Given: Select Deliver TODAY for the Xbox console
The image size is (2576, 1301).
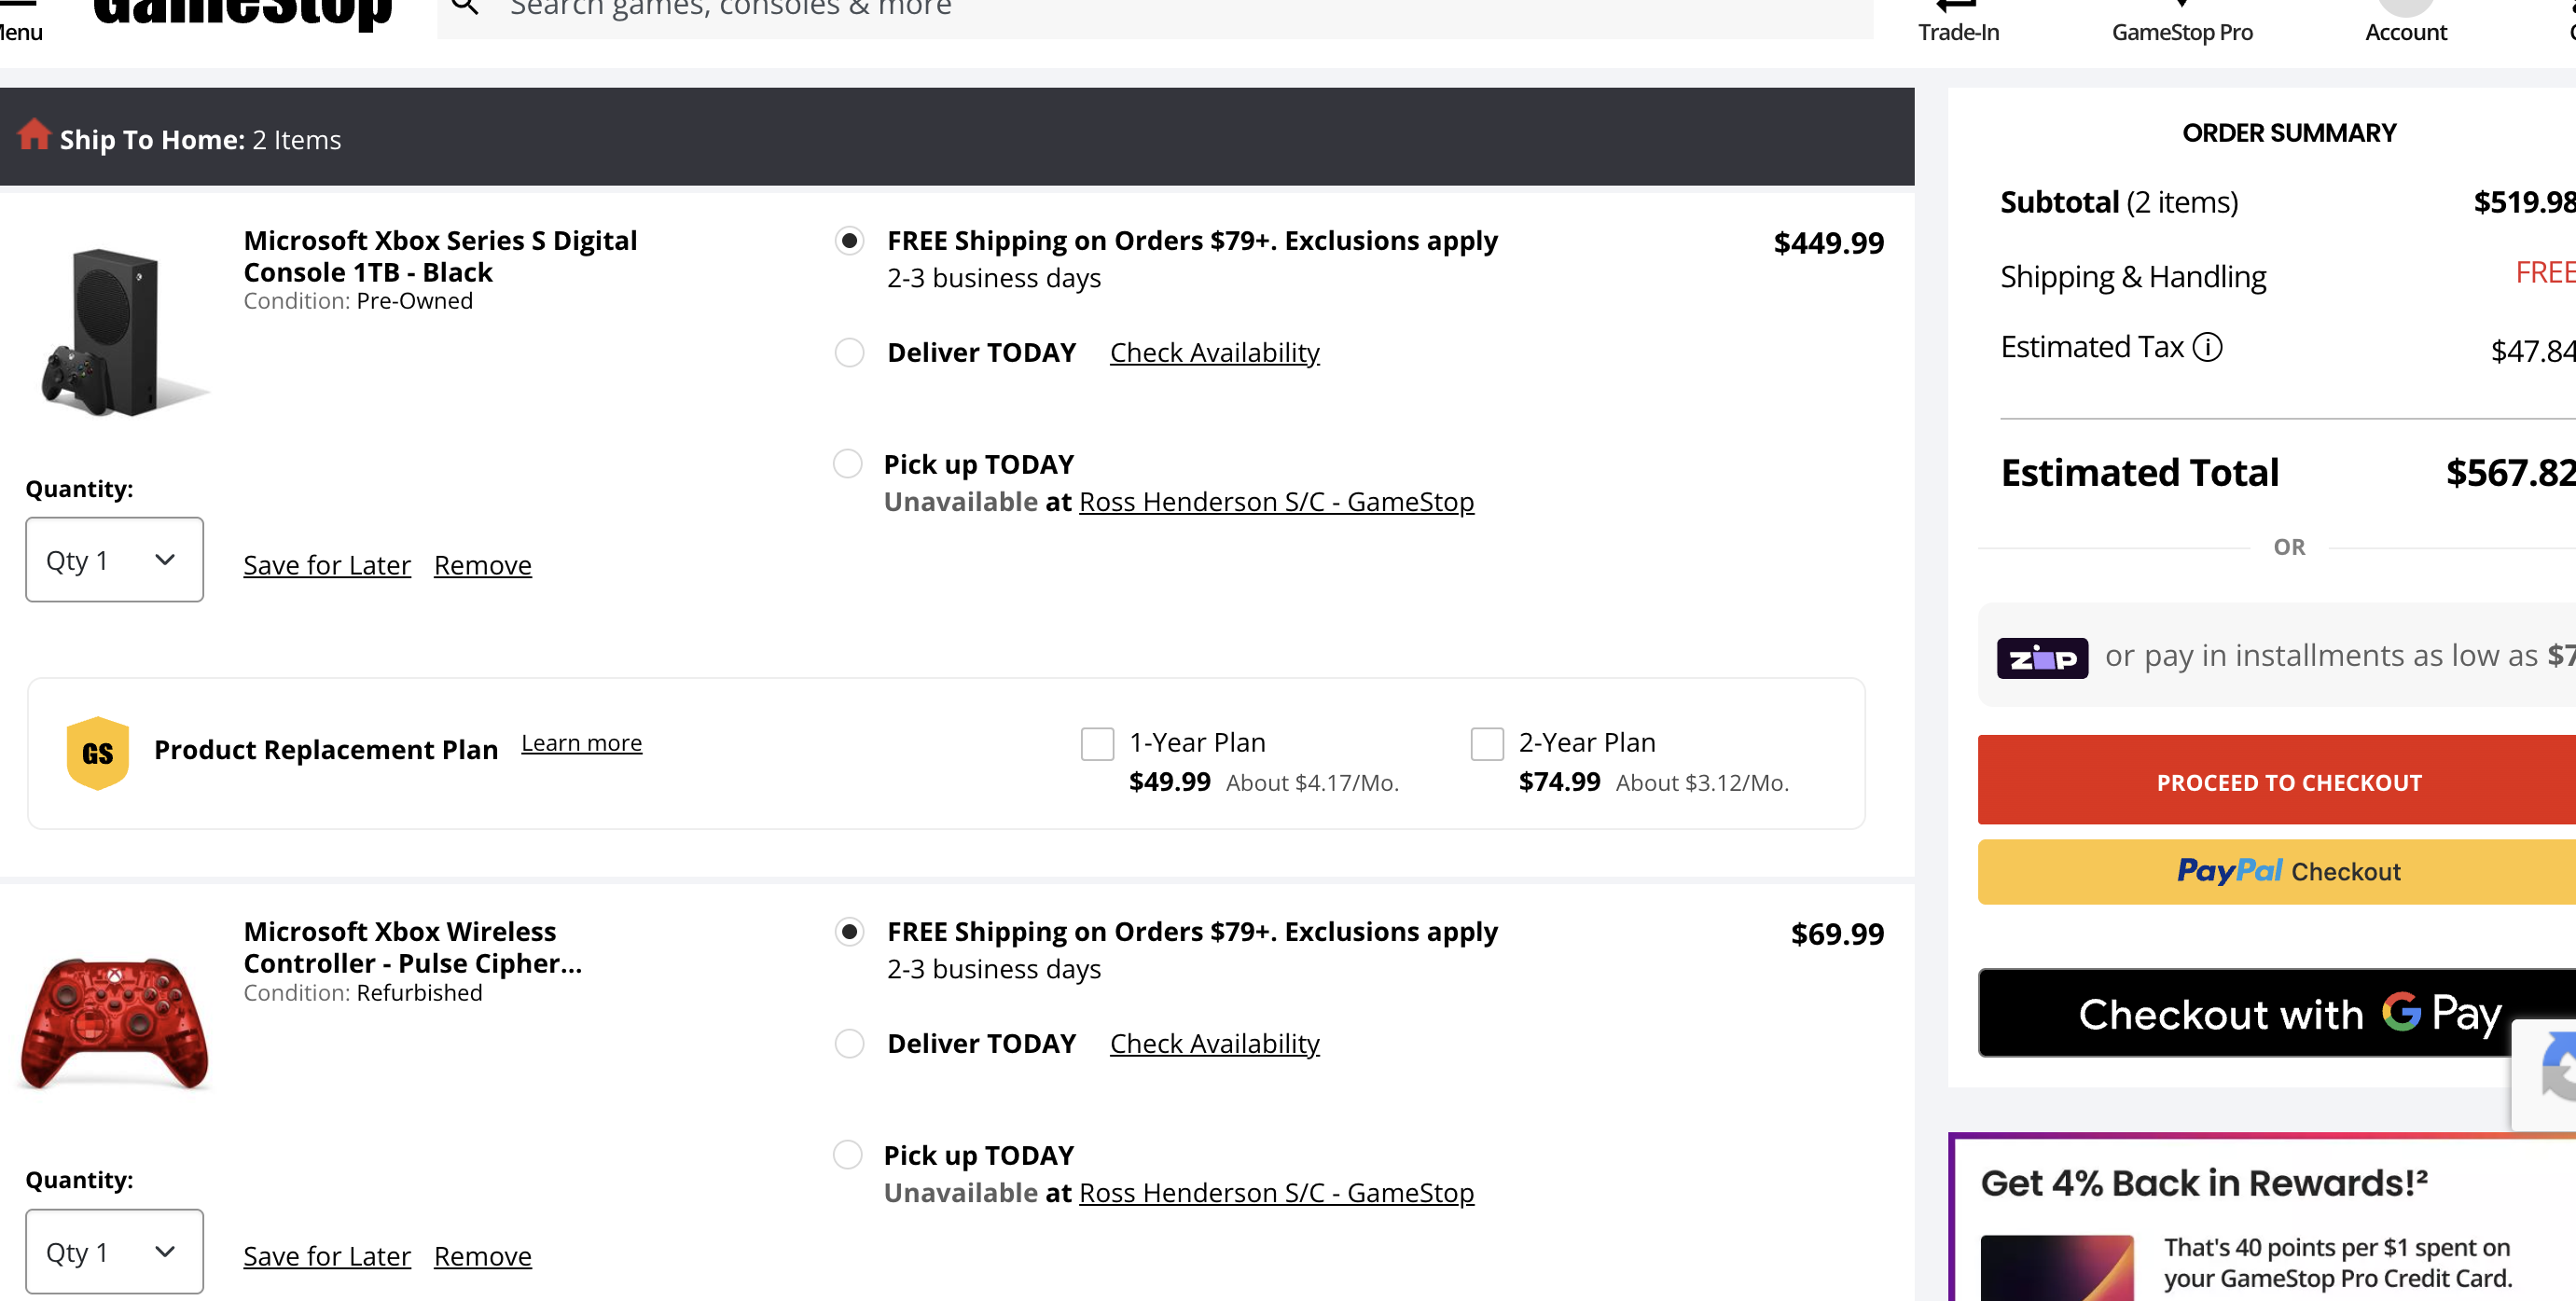Looking at the screenshot, I should [x=849, y=353].
